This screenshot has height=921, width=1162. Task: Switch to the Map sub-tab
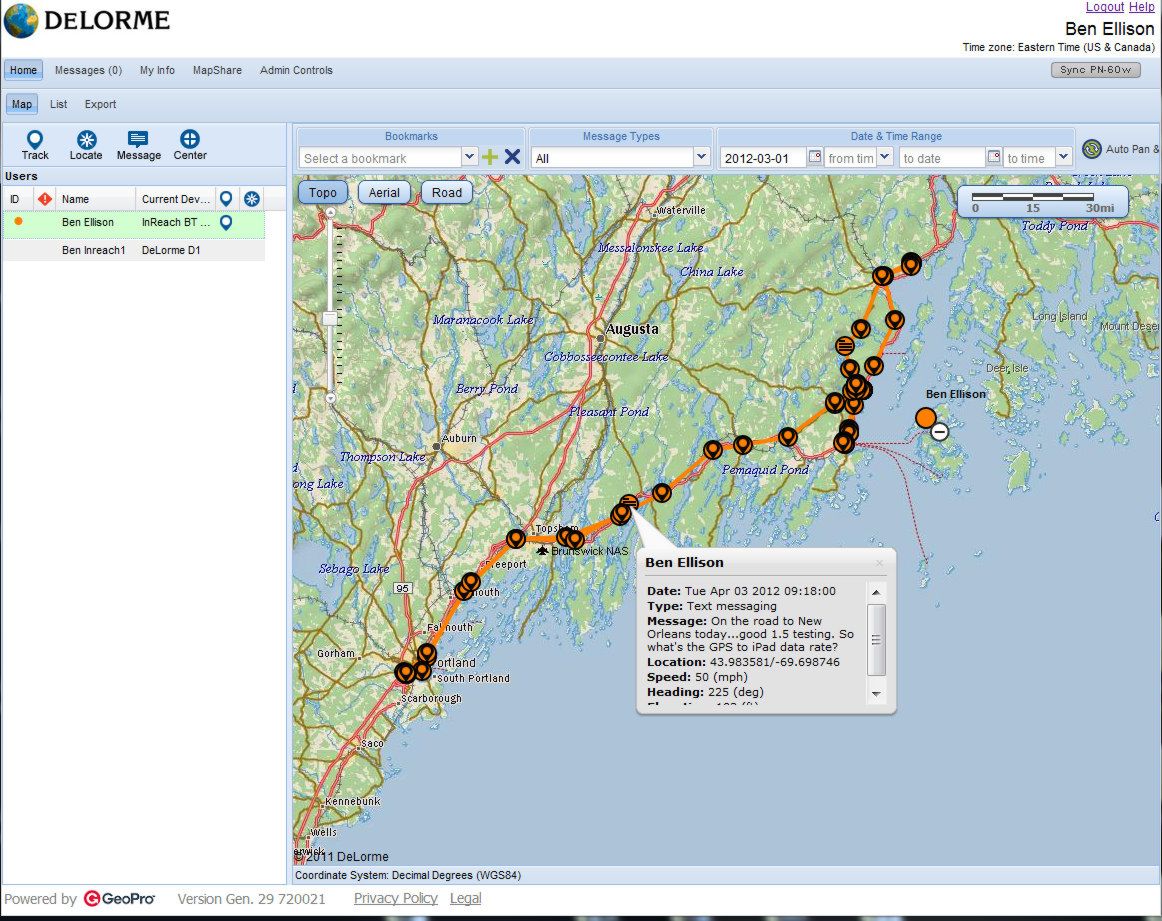(x=21, y=104)
